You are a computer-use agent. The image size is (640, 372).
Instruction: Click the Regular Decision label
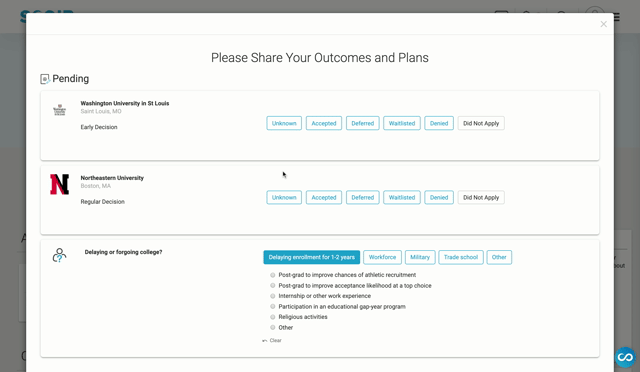tap(102, 202)
